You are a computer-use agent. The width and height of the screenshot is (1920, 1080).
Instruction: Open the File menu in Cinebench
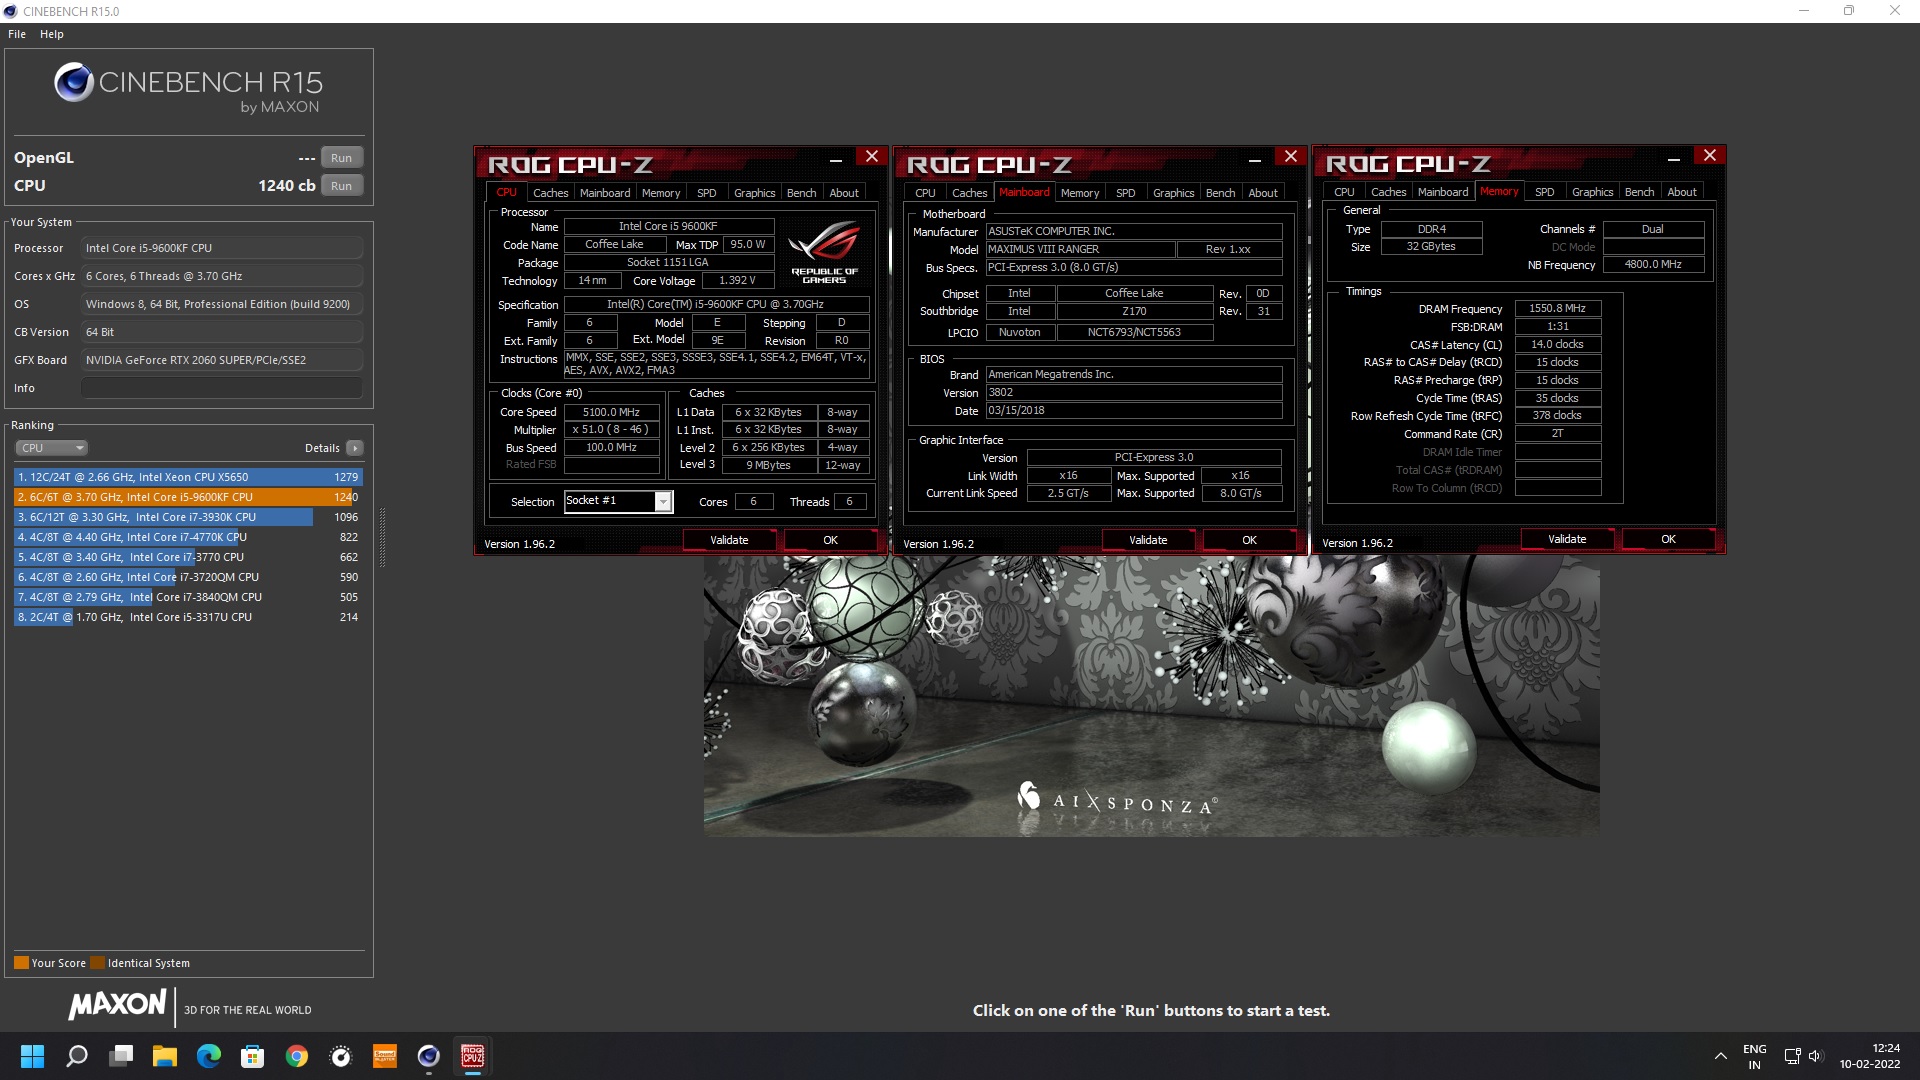(17, 34)
